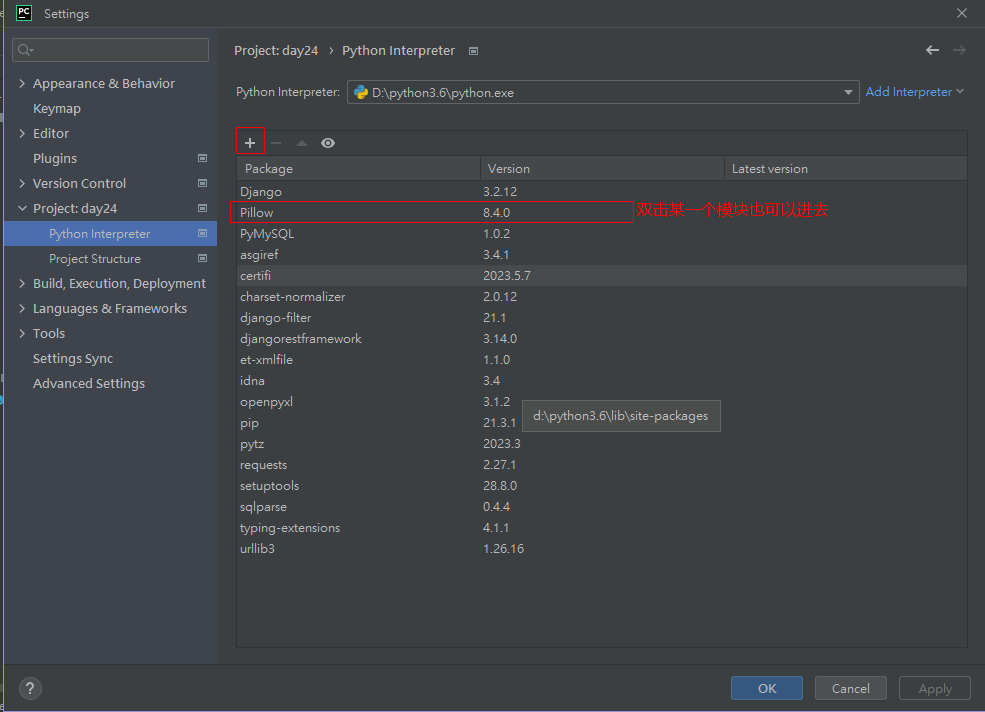Click the upgrade package arrow icon
Screen dimensions: 985x712
(302, 143)
